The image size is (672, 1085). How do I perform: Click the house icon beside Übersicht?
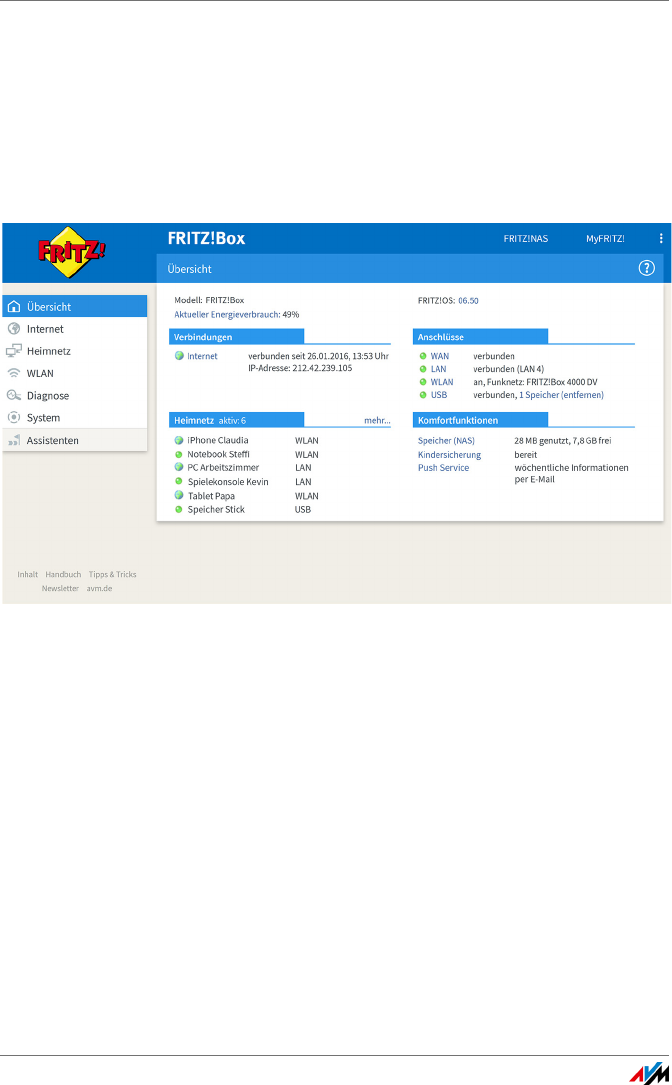click(x=14, y=307)
